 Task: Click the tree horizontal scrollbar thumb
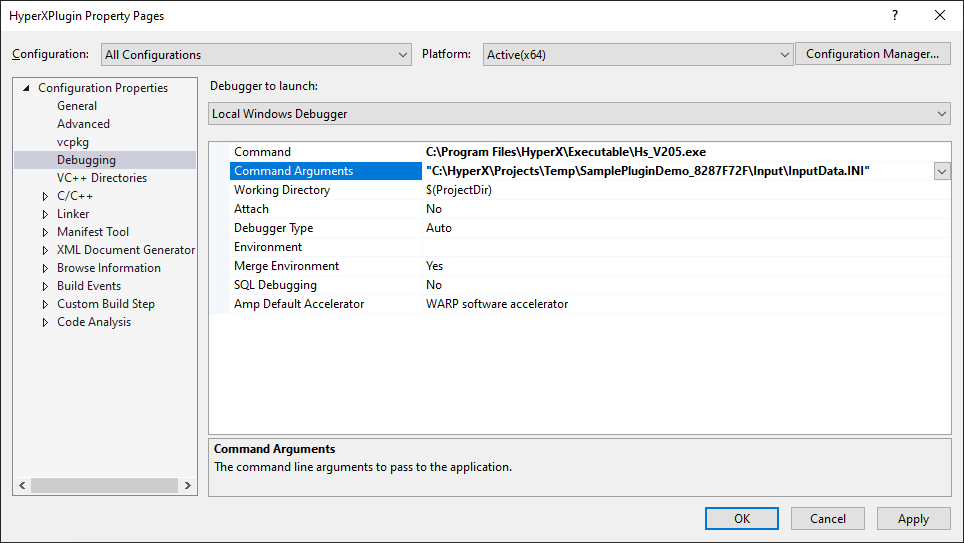coord(105,486)
